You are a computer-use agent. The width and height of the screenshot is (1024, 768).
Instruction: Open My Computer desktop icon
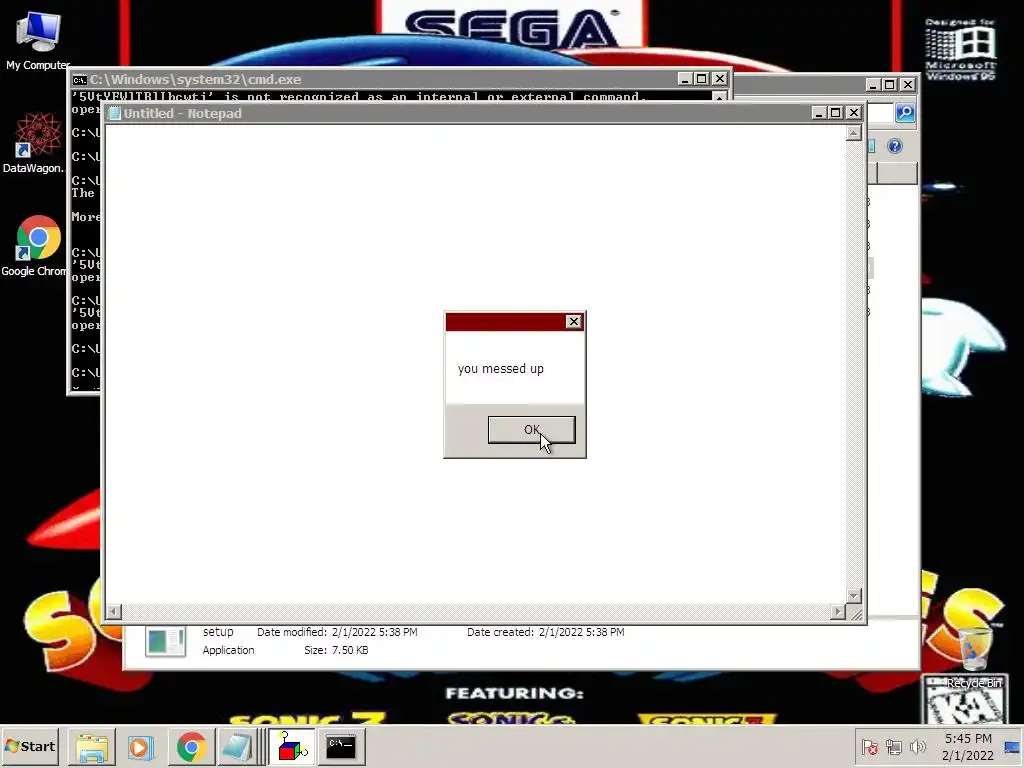click(x=37, y=40)
